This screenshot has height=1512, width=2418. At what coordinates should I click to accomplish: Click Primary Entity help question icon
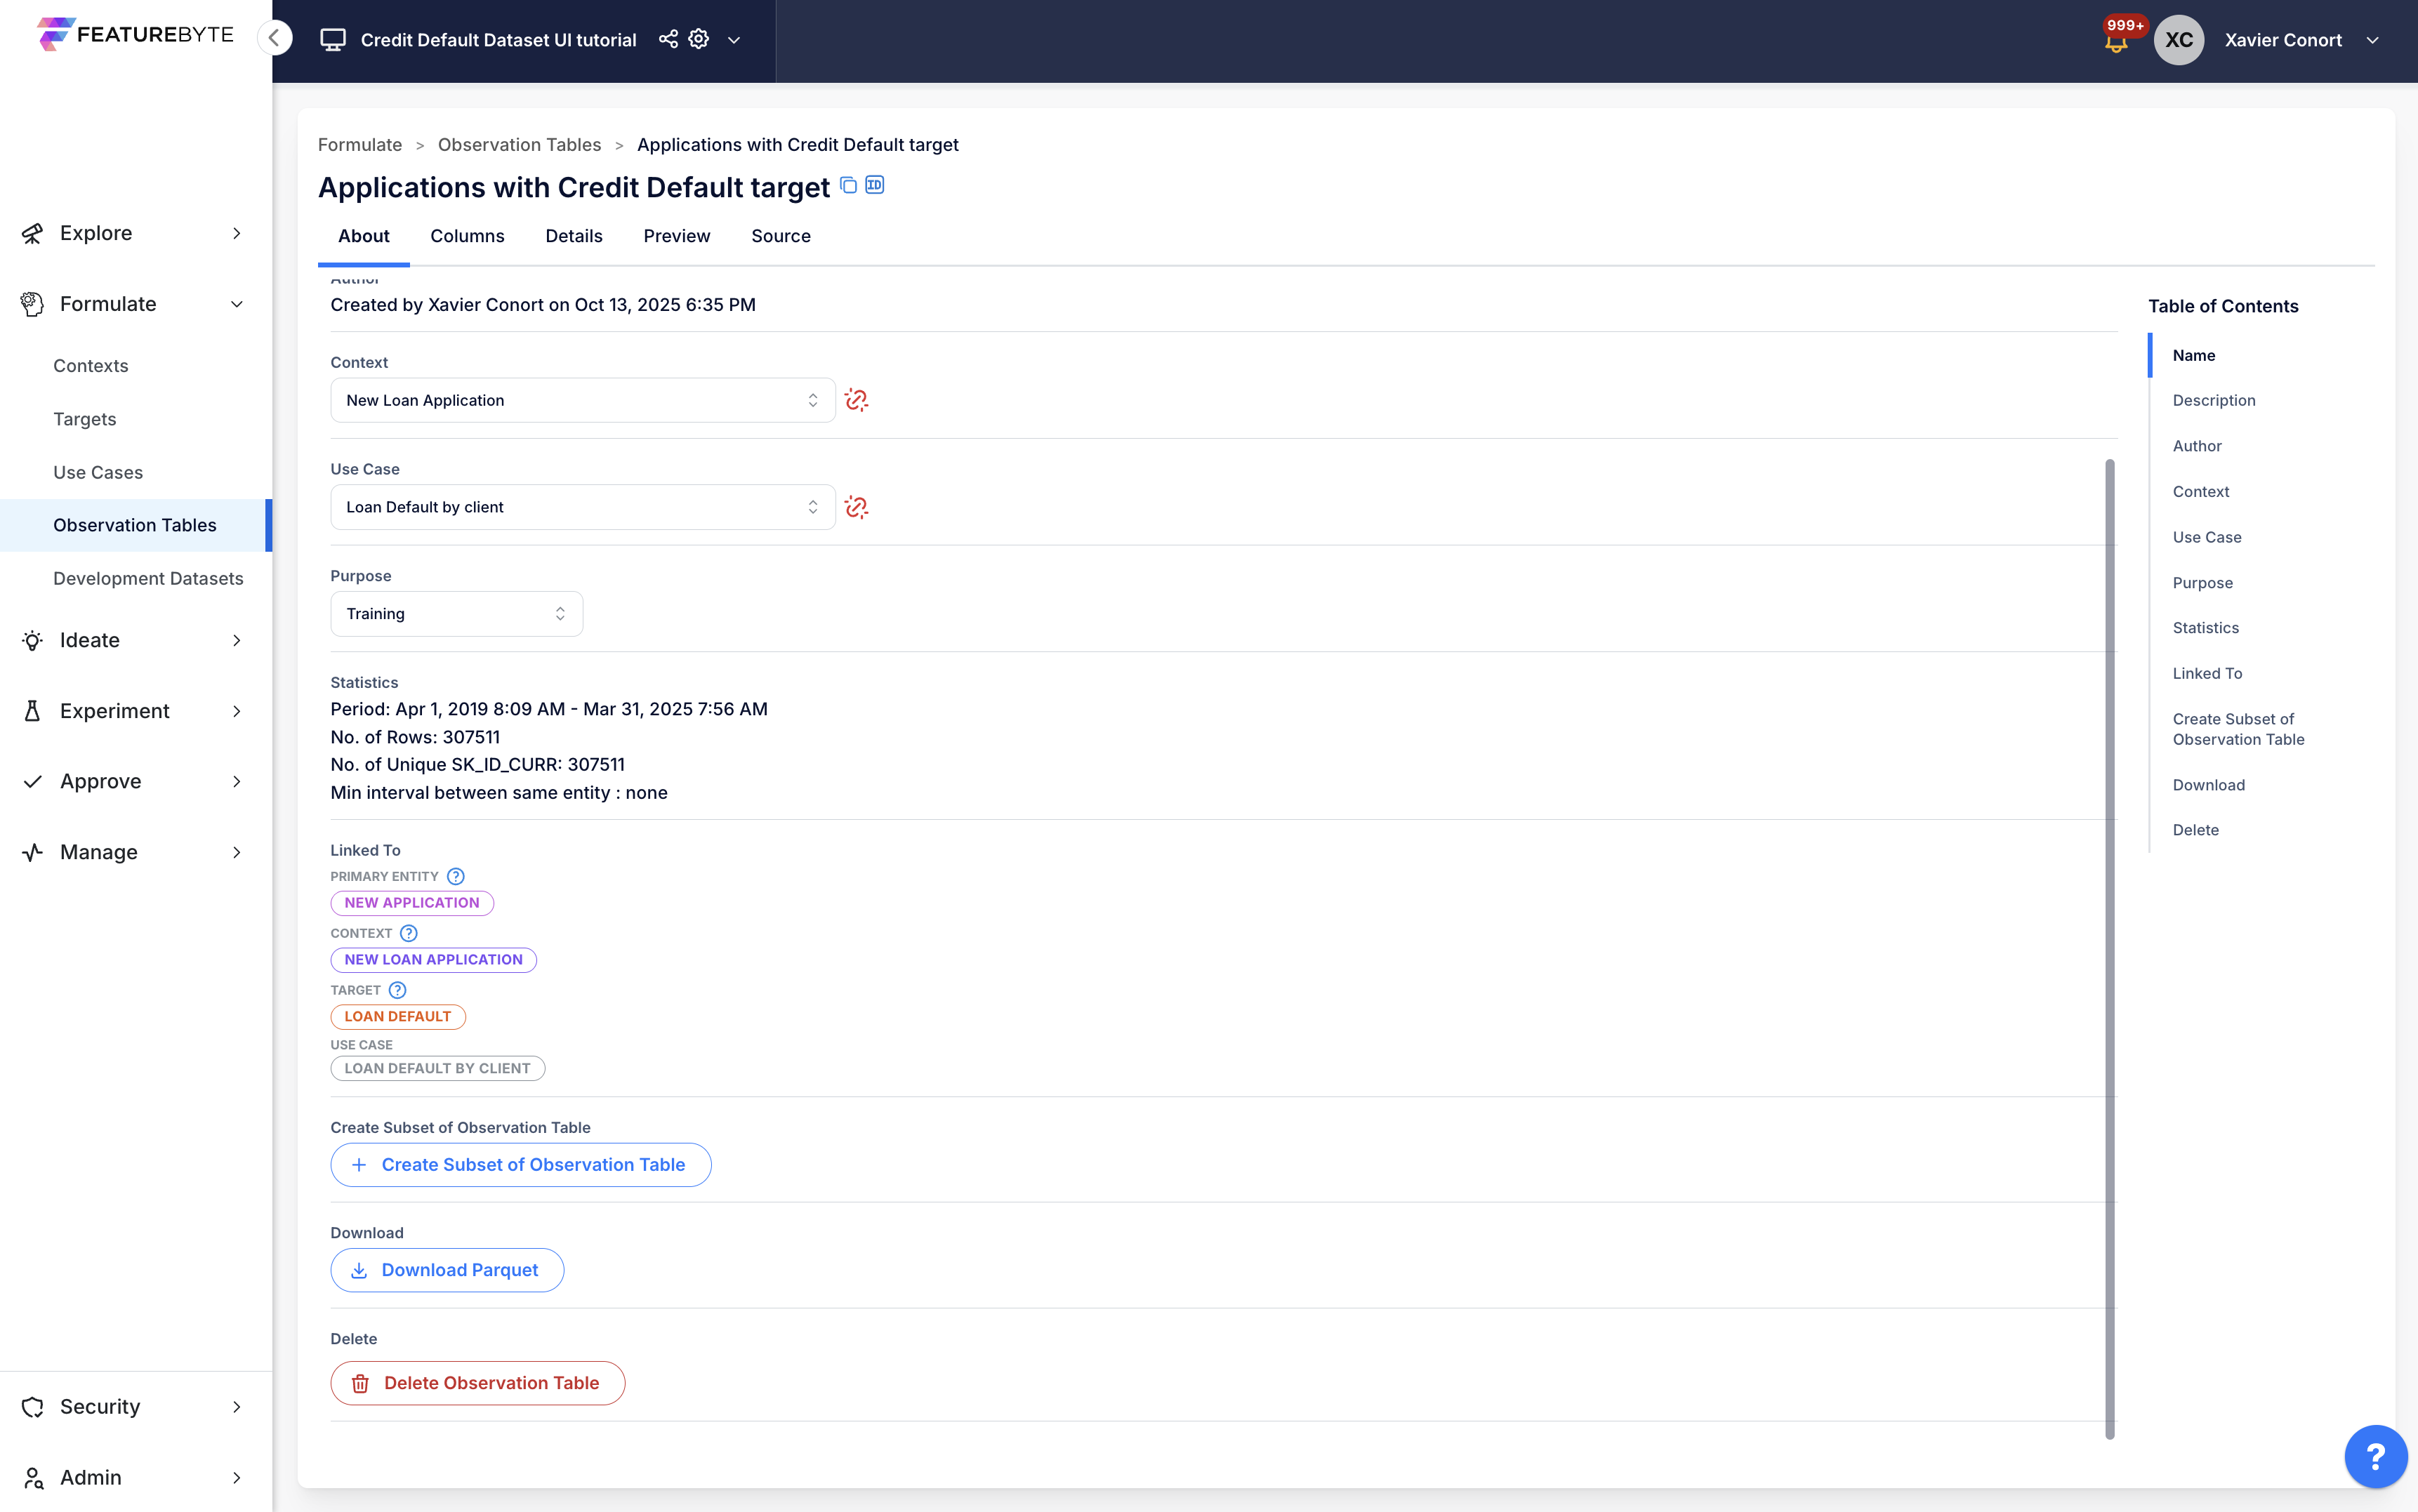click(456, 876)
